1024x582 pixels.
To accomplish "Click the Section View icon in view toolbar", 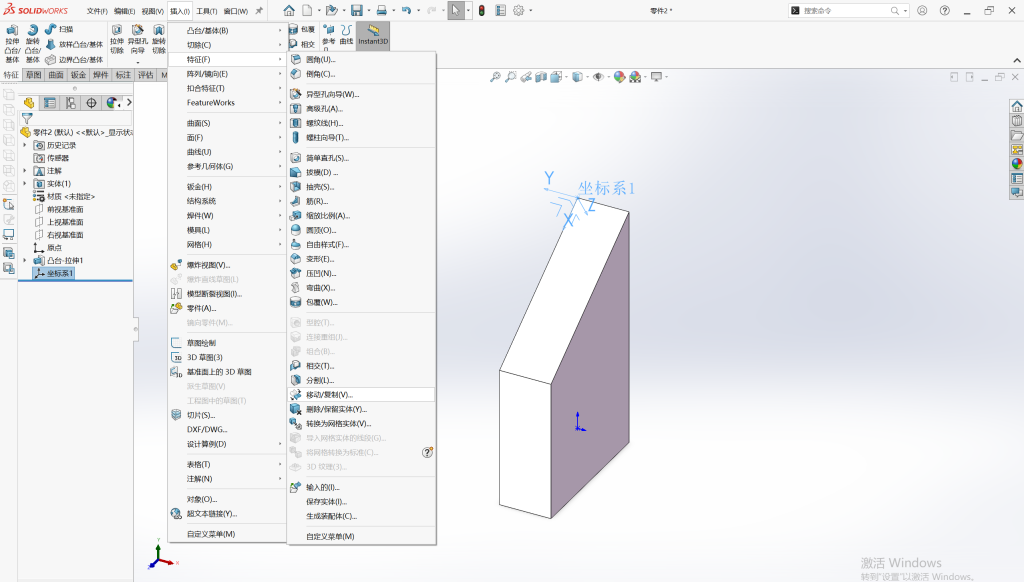I will (541, 77).
